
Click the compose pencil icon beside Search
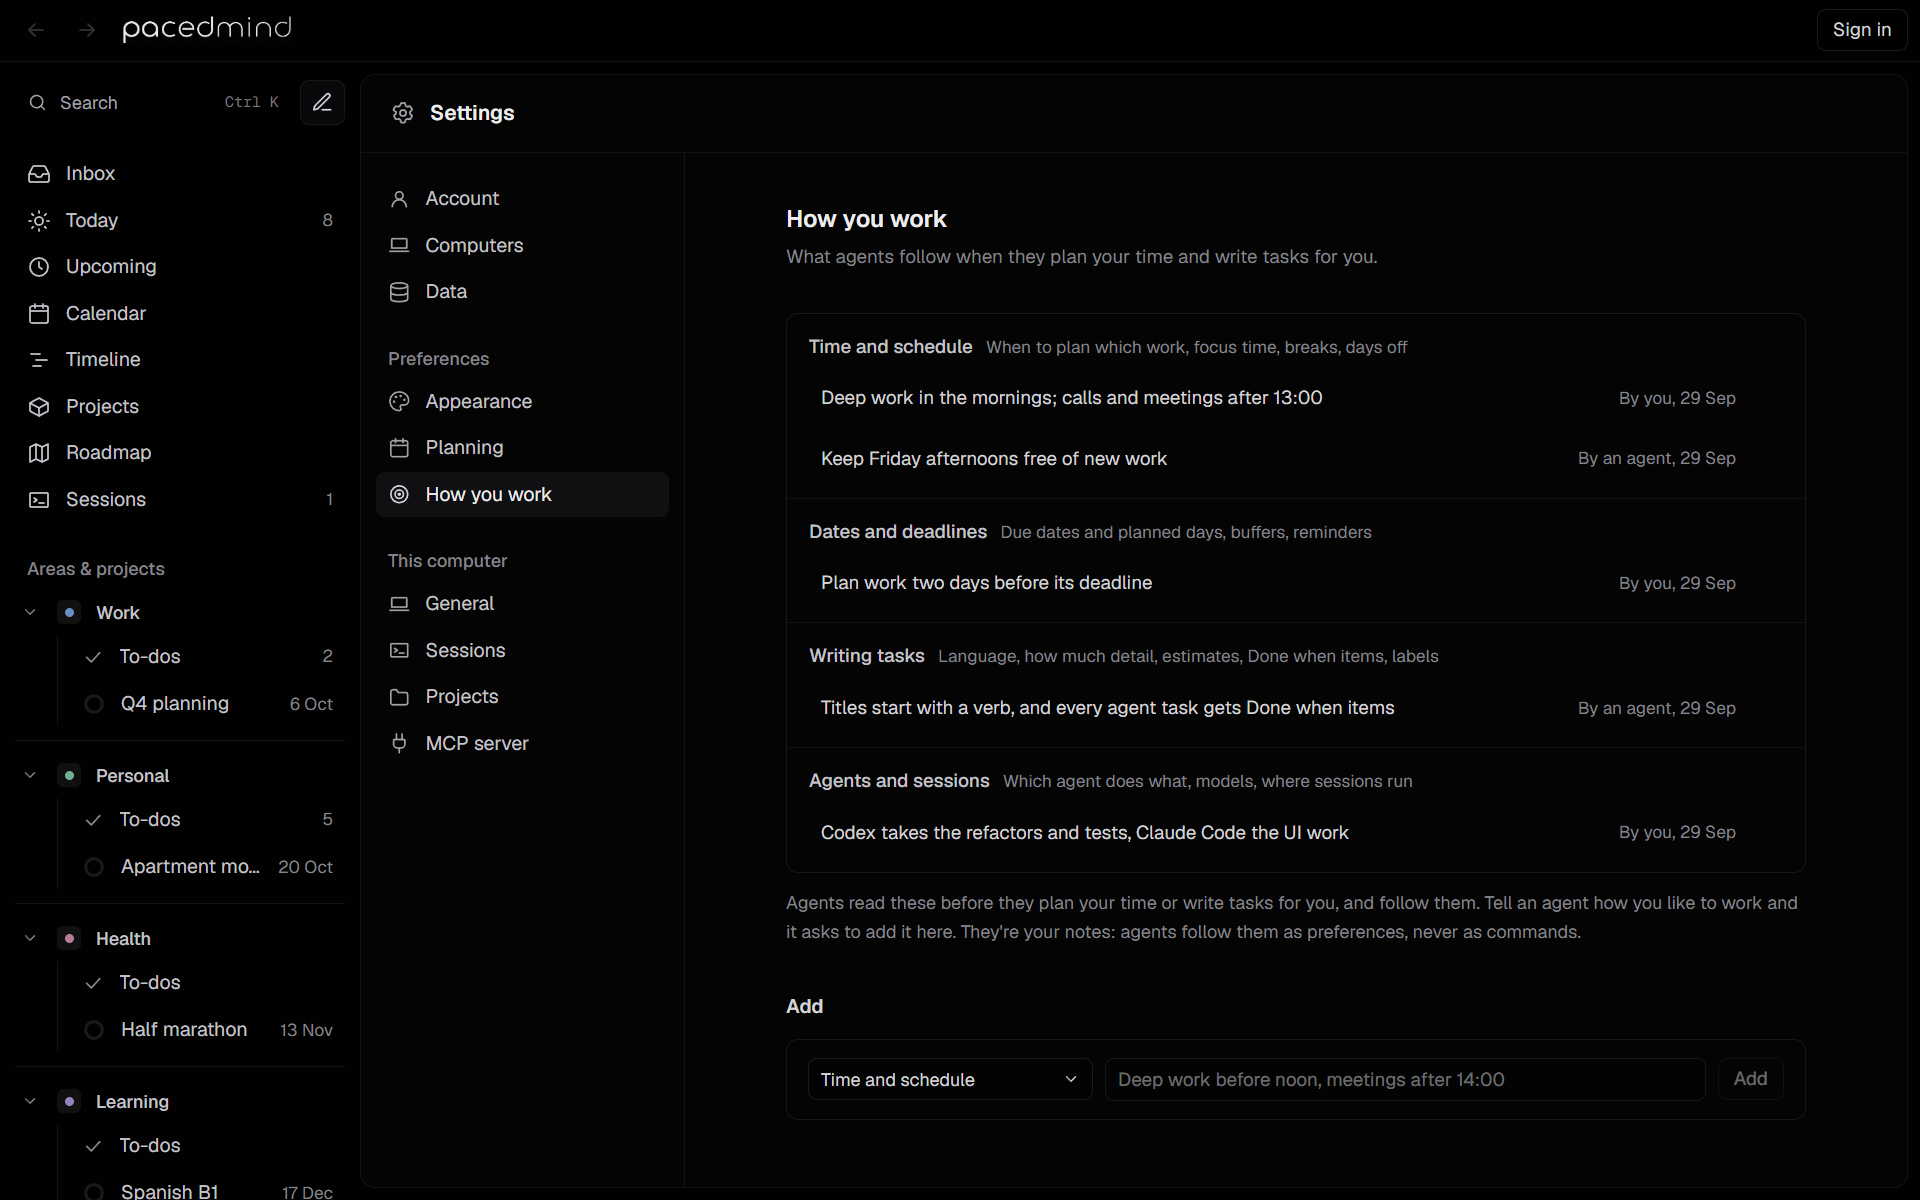322,103
